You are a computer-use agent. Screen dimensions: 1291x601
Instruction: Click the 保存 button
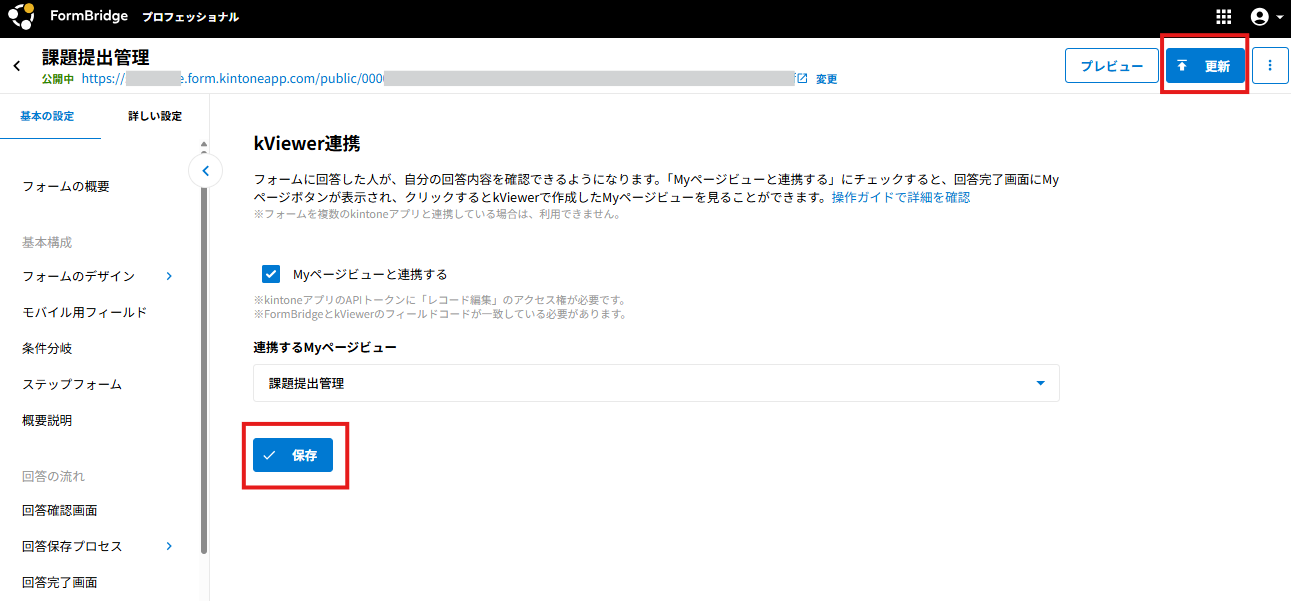[x=293, y=455]
